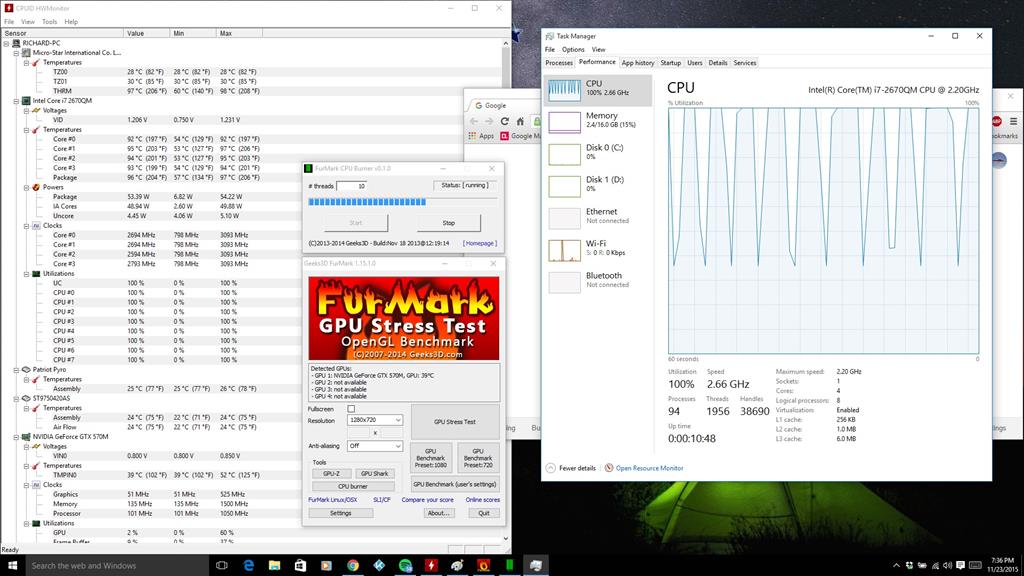Open the Windows Store taskbar icon
Screen dimensions: 1024x576
(x=300, y=566)
